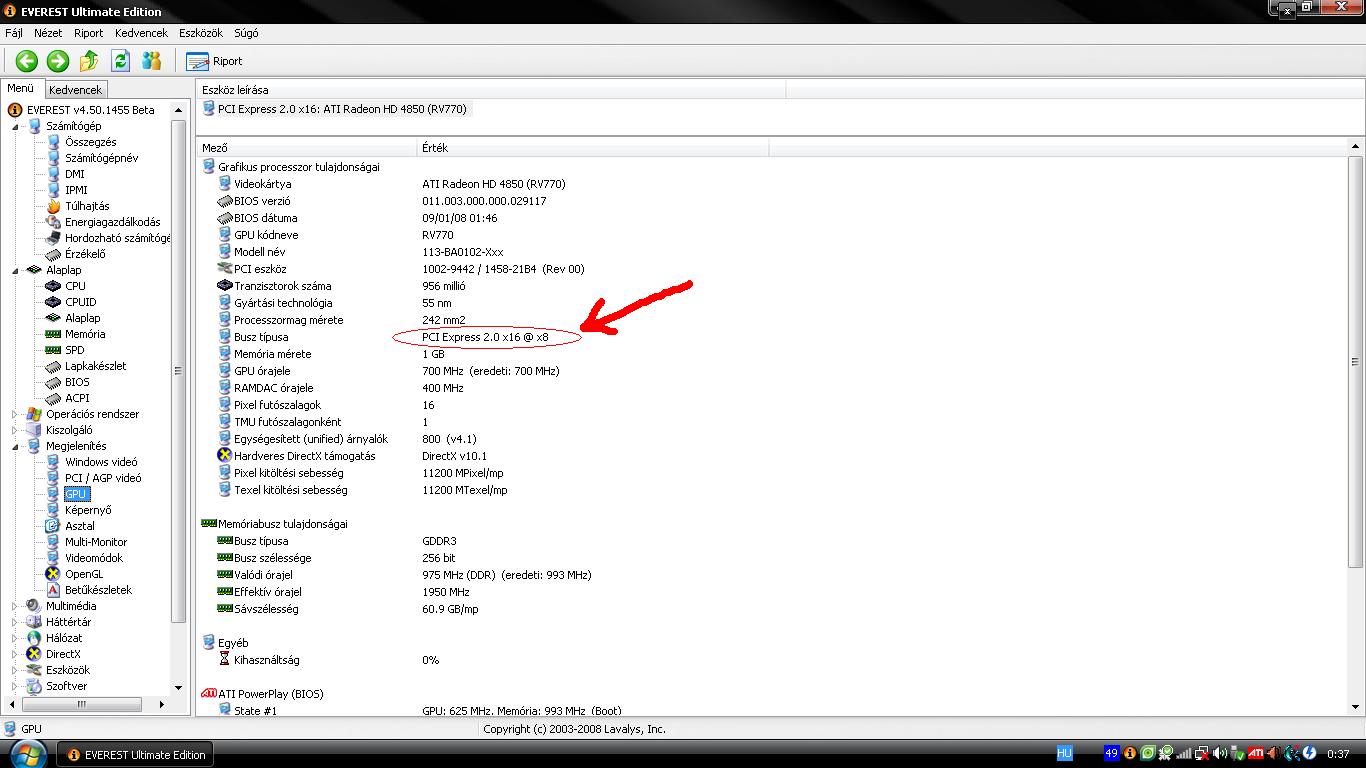Image resolution: width=1366 pixels, height=768 pixels.
Task: Click the EVEREST Ultimate Edition taskbar button
Action: [x=135, y=755]
